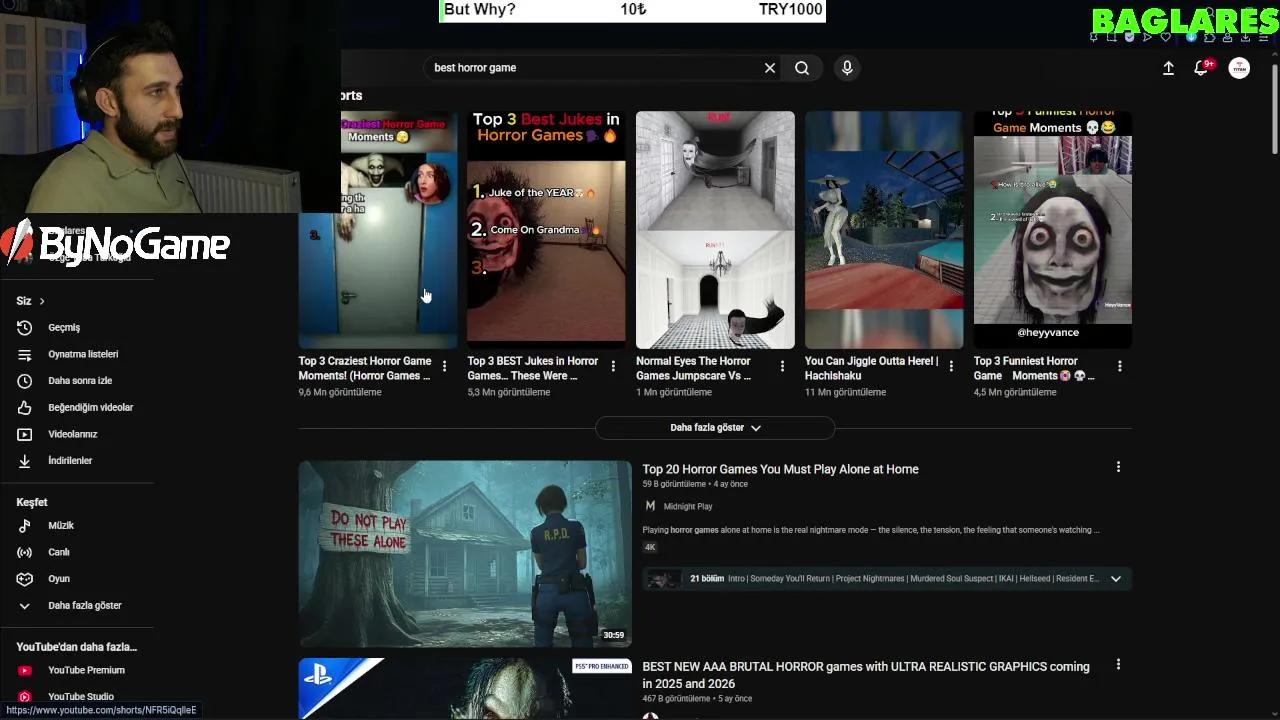Image resolution: width=1280 pixels, height=720 pixels.
Task: Open options menu for BEST Jukes short
Action: pyautogui.click(x=613, y=367)
